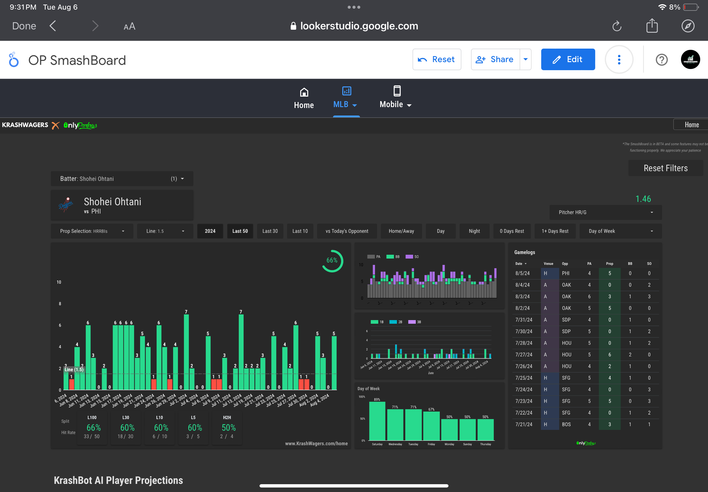Open the MLB page menu
Screen dimensions: 708x492
(346, 98)
